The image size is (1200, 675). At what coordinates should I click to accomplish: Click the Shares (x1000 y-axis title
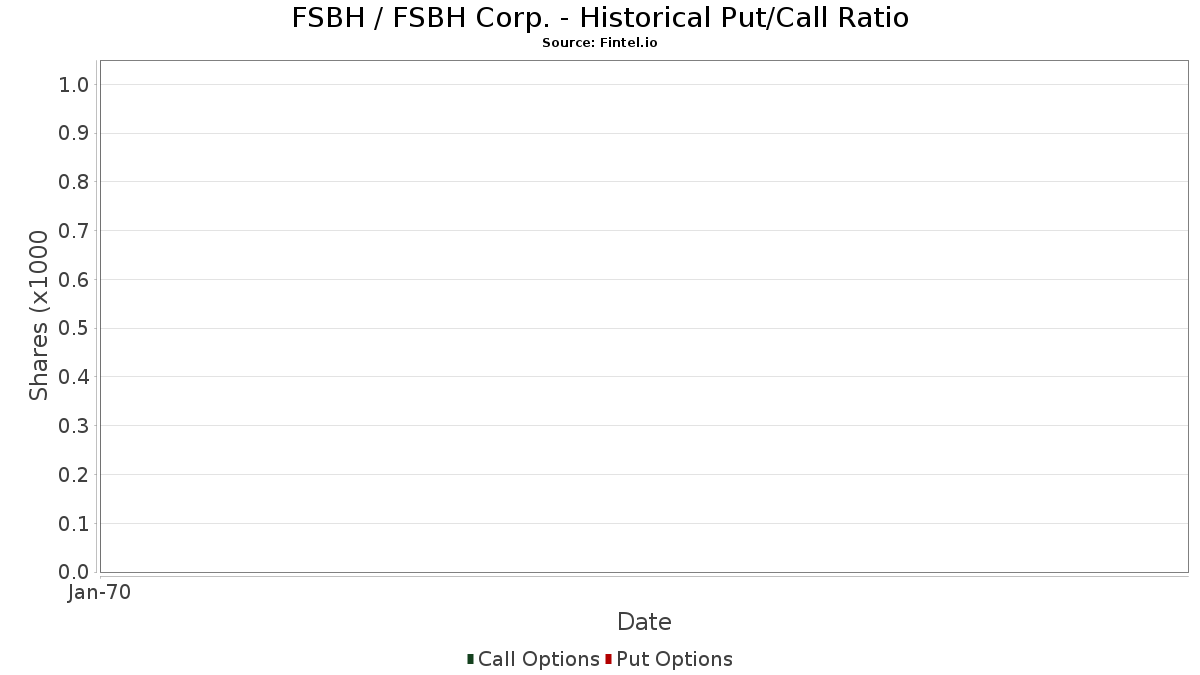click(x=39, y=315)
